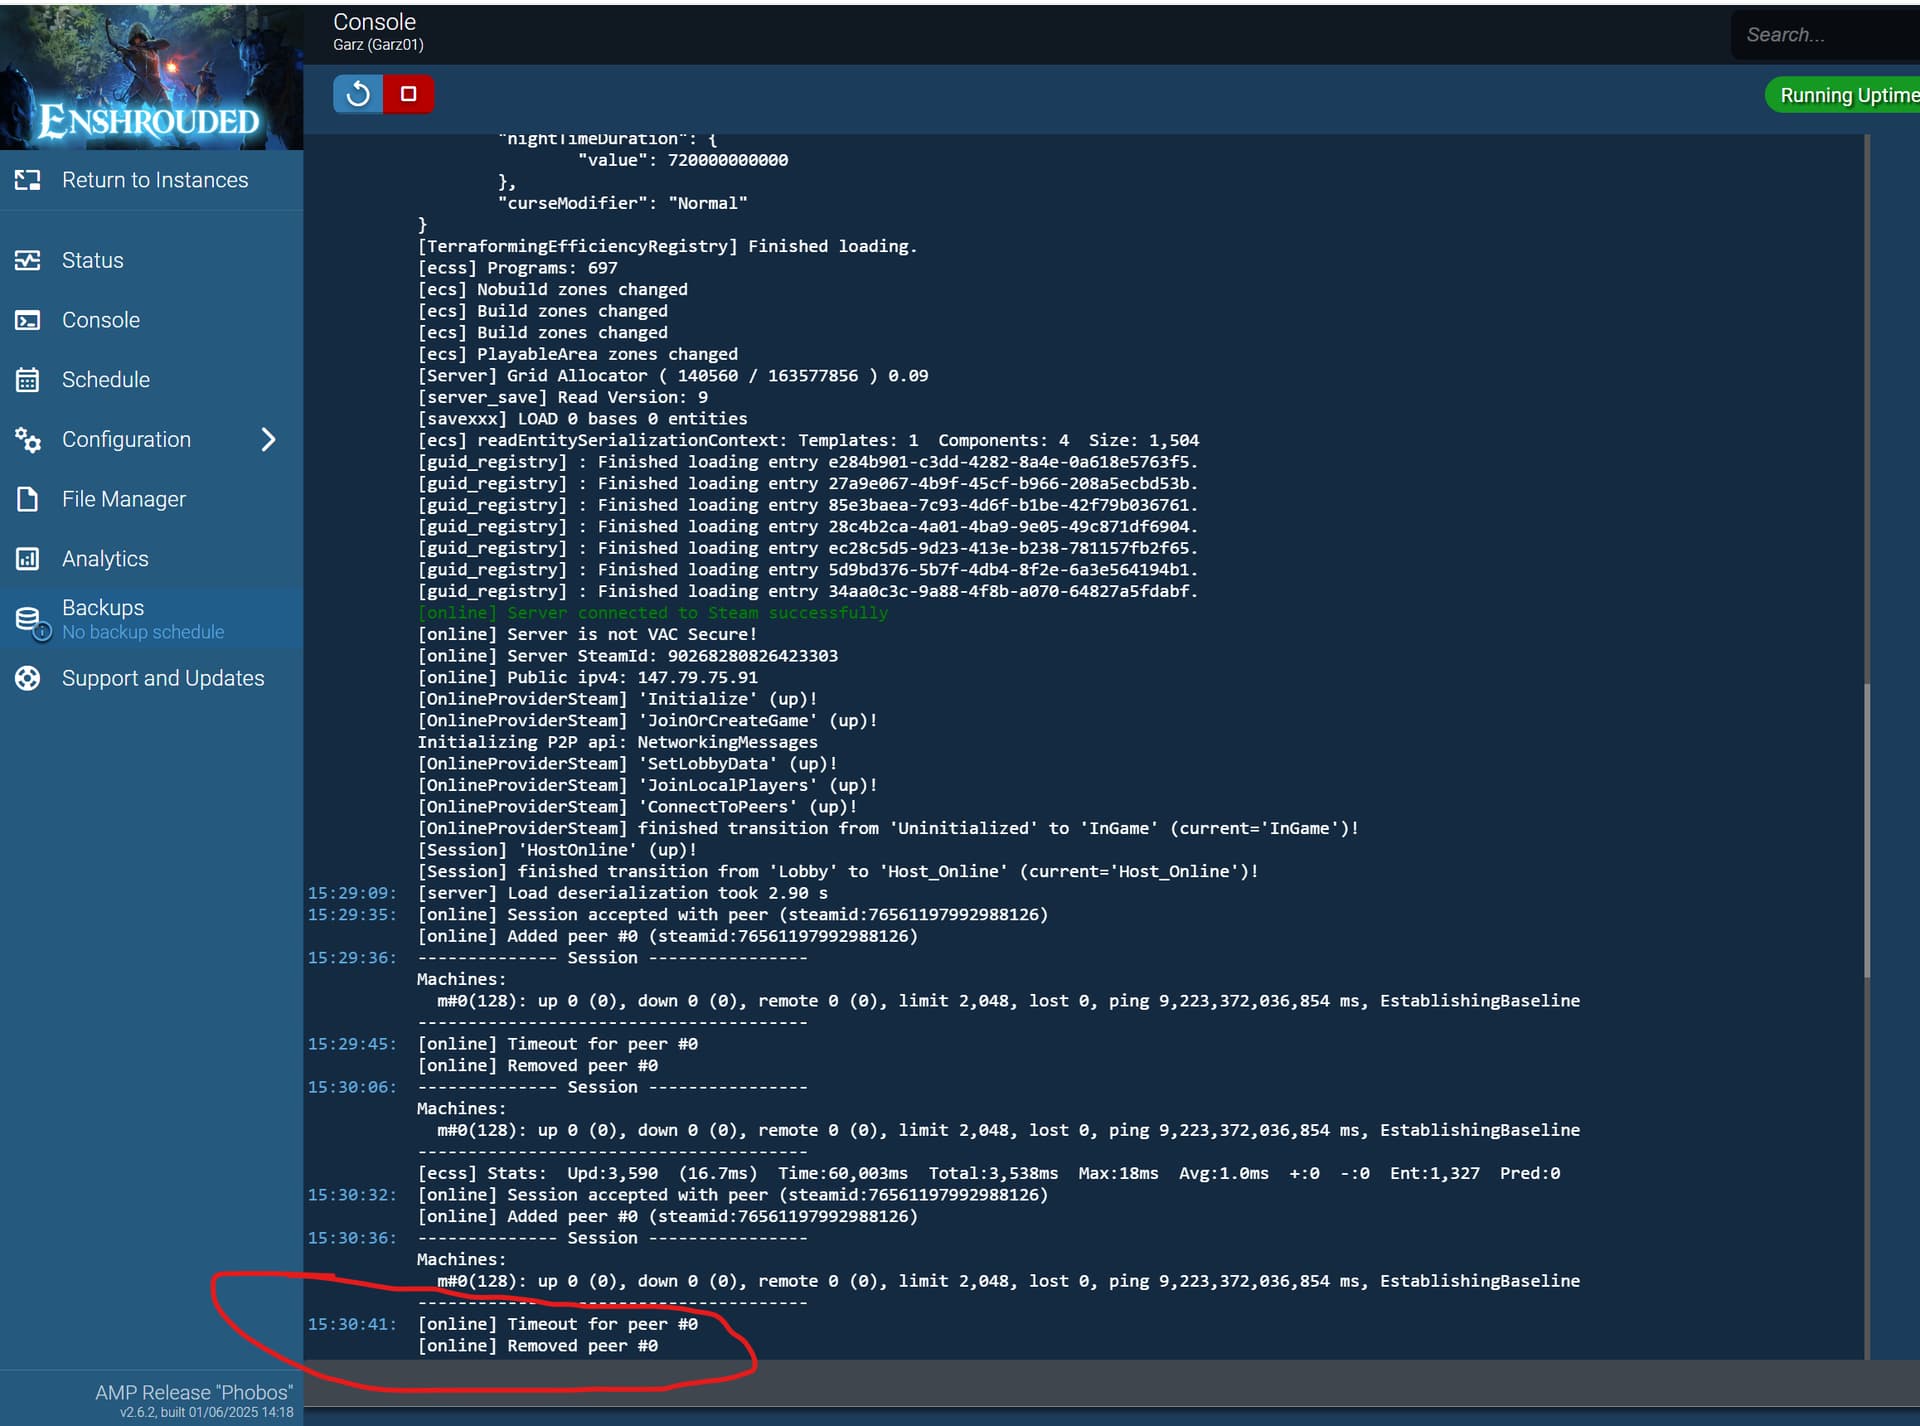Click the No backup schedule link
The image size is (1920, 1426).
tap(143, 632)
